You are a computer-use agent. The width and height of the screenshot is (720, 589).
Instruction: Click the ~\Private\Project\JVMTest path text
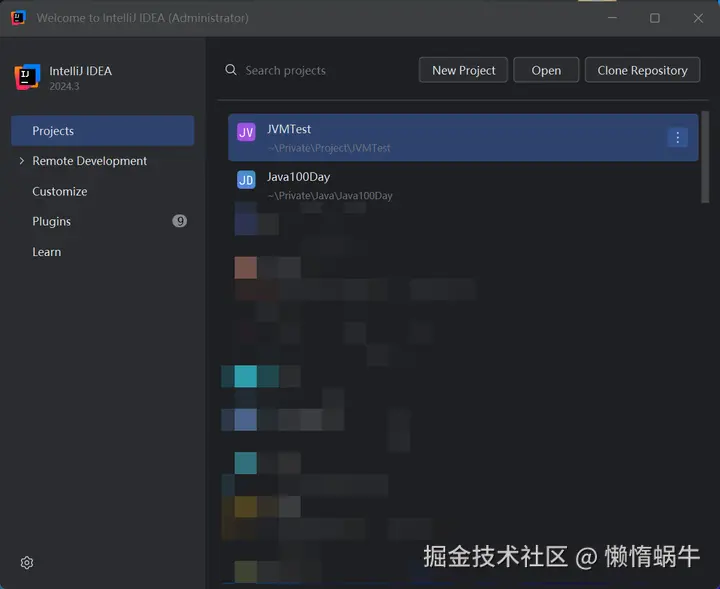coord(329,148)
